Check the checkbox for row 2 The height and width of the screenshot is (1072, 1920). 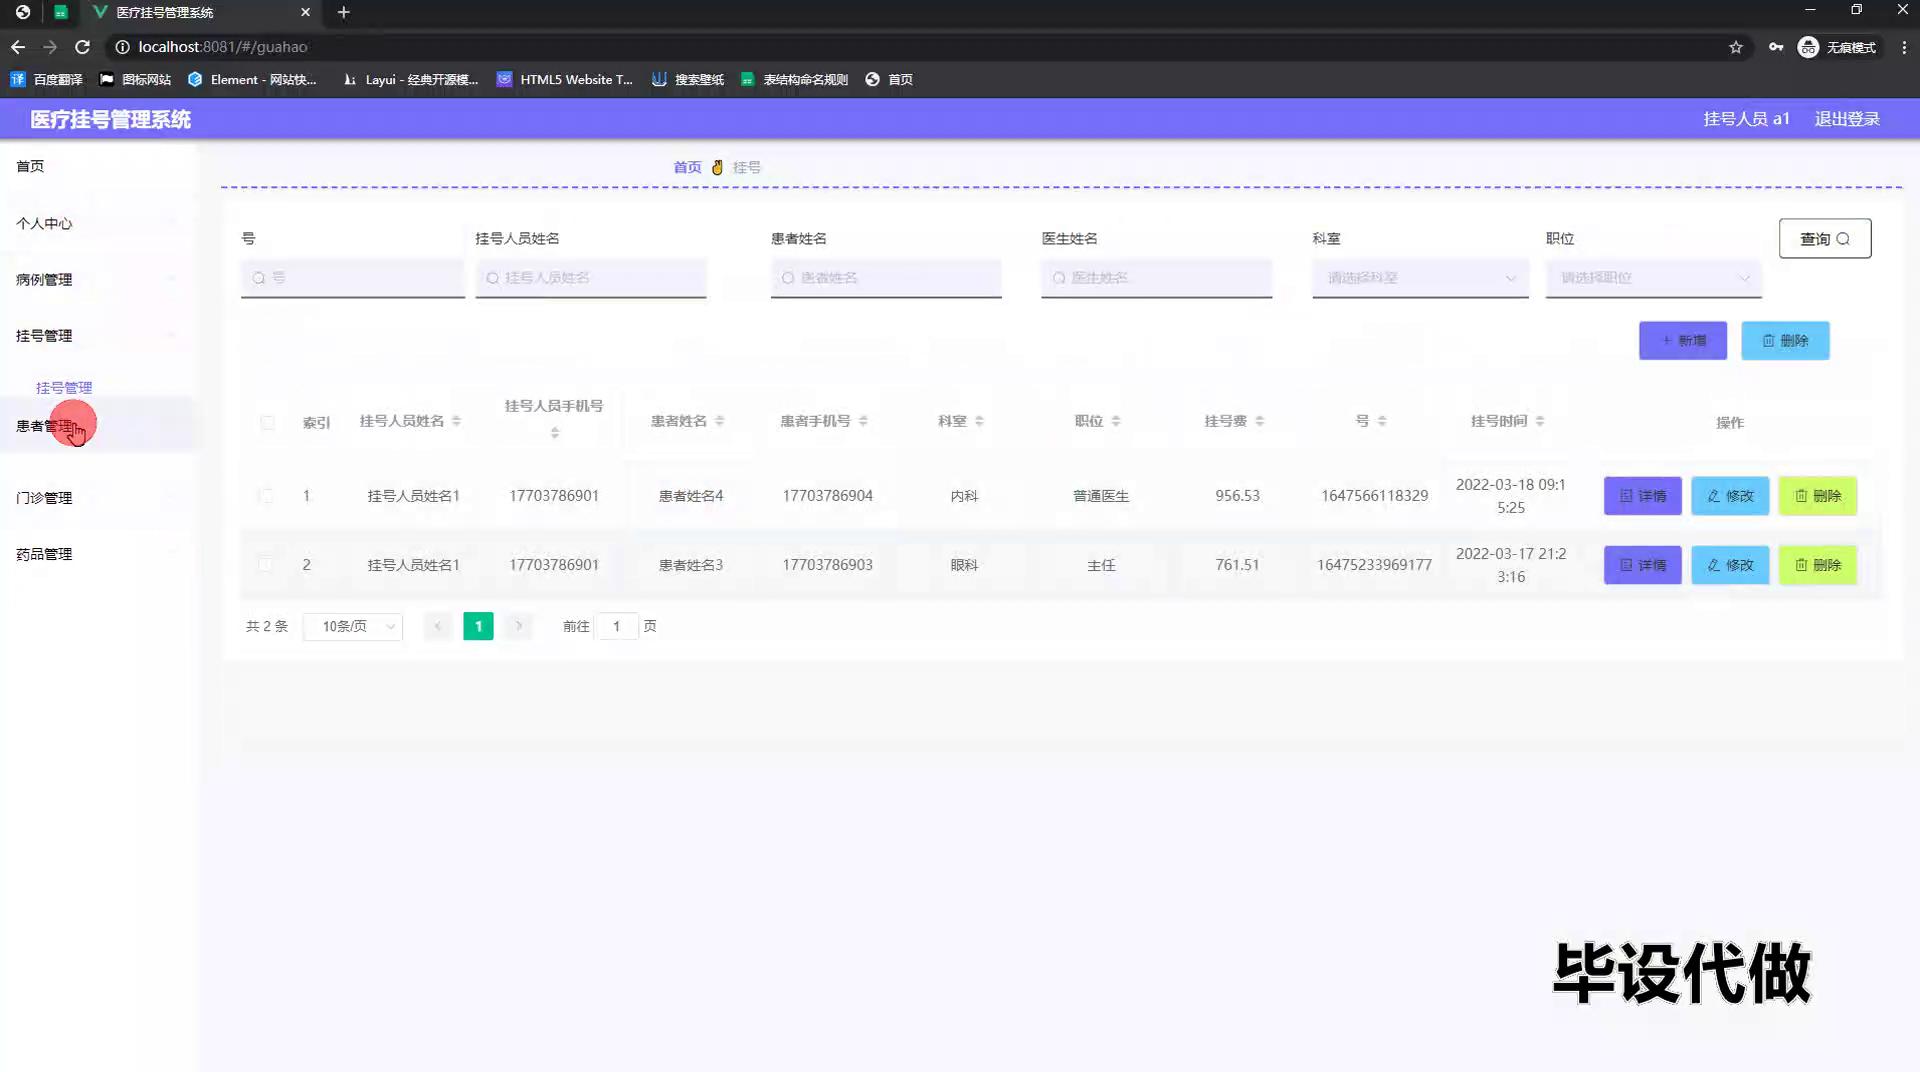[265, 565]
